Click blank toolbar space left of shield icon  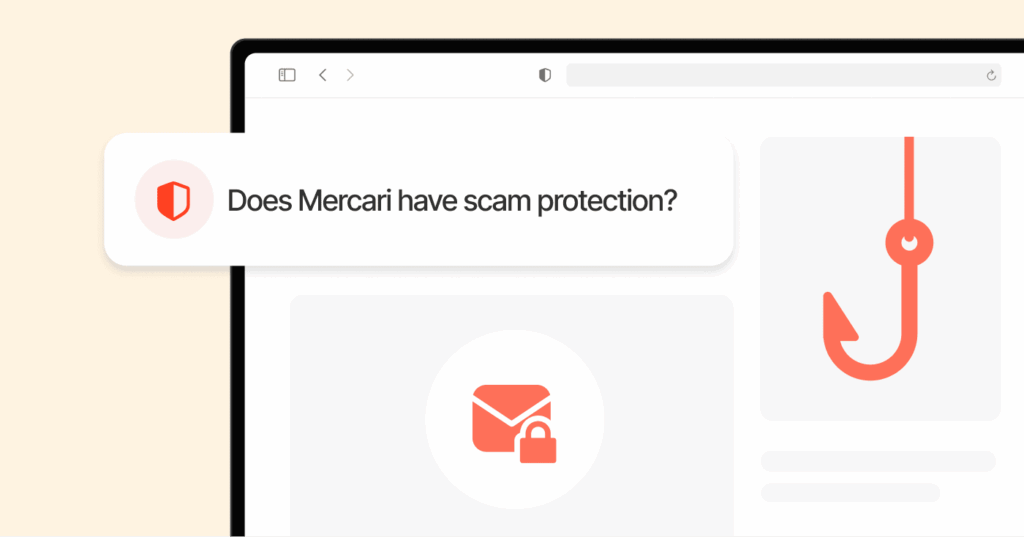pyautogui.click(x=444, y=75)
